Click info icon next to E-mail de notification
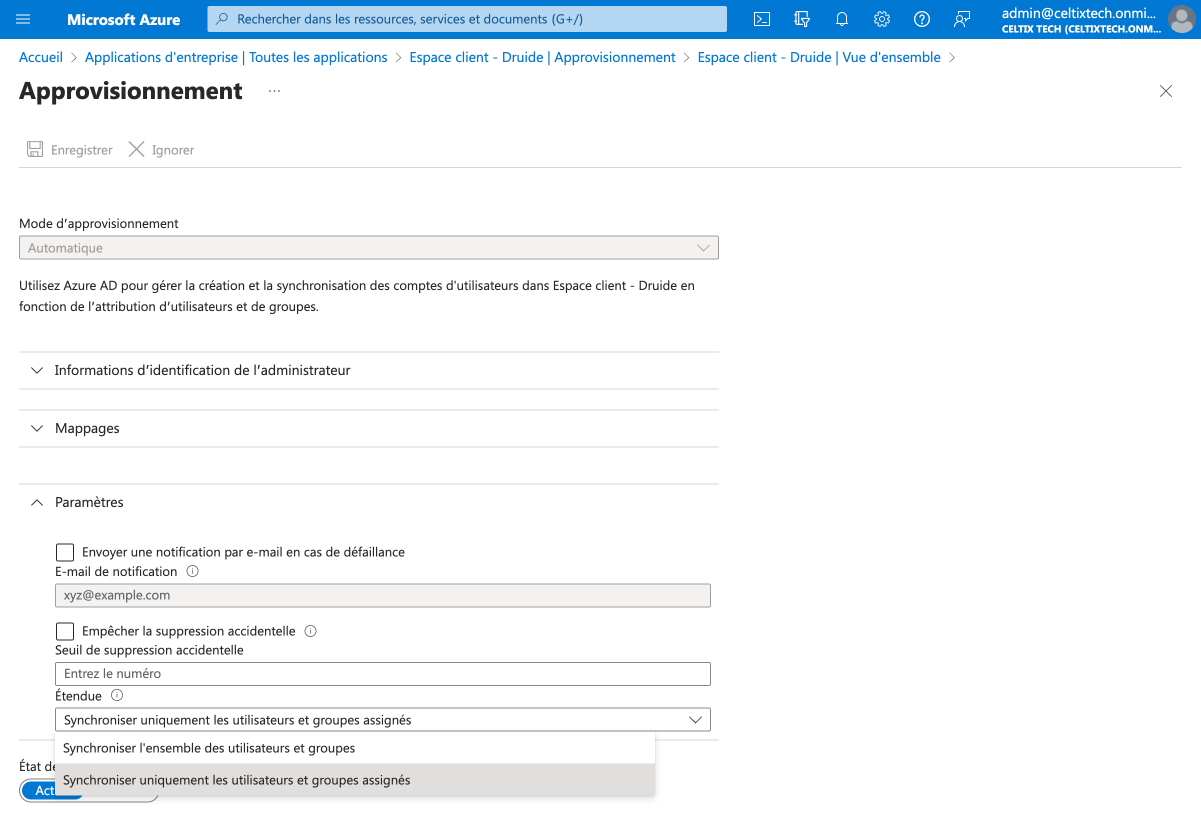Image resolution: width=1201 pixels, height=835 pixels. point(193,572)
